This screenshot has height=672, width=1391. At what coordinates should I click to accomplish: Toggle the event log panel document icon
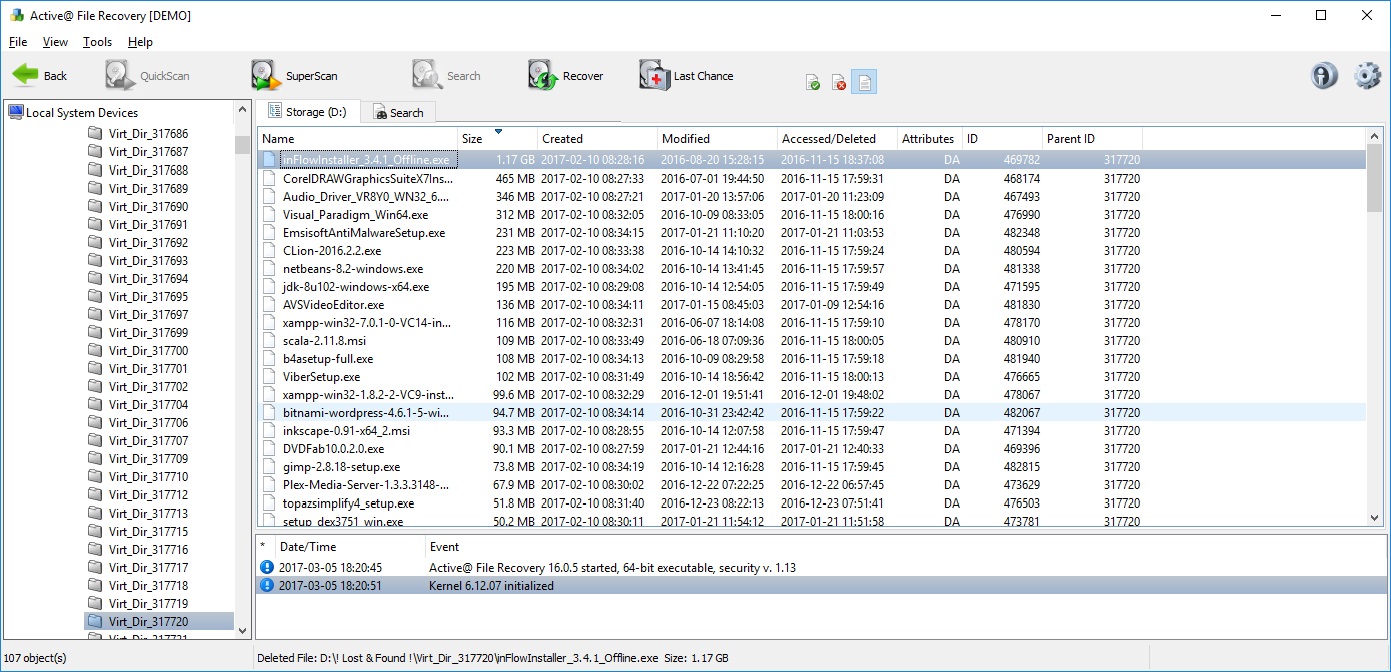(x=865, y=81)
